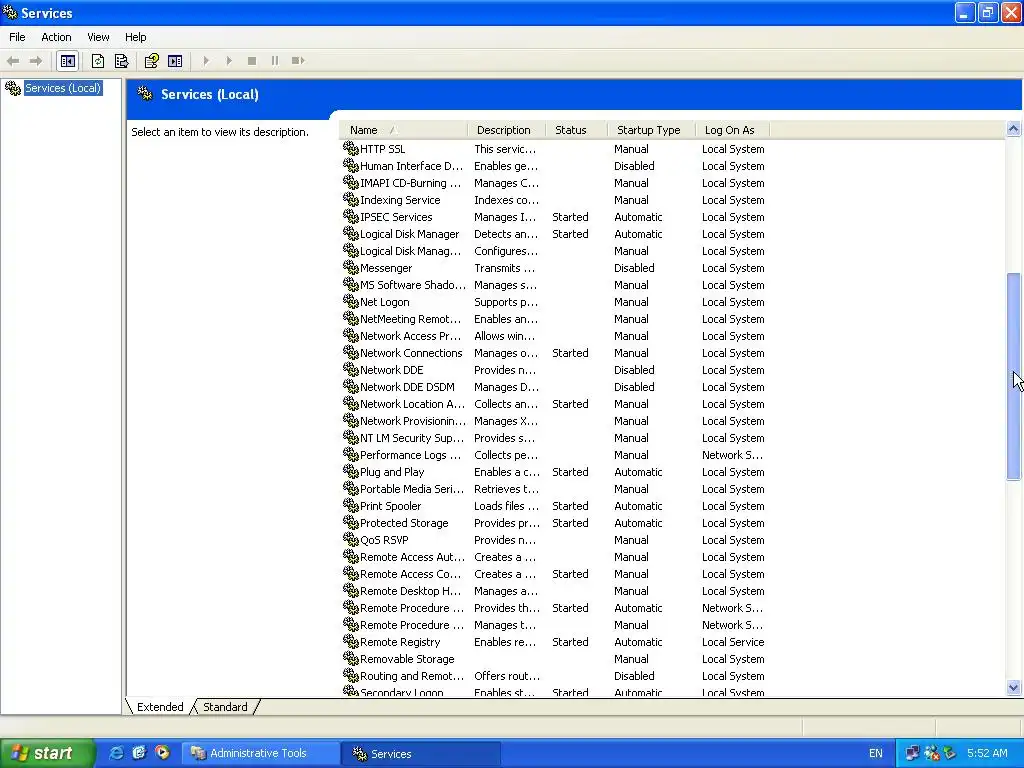Click the gear icon beside Remote Registry
This screenshot has height=768, width=1024.
click(x=351, y=641)
